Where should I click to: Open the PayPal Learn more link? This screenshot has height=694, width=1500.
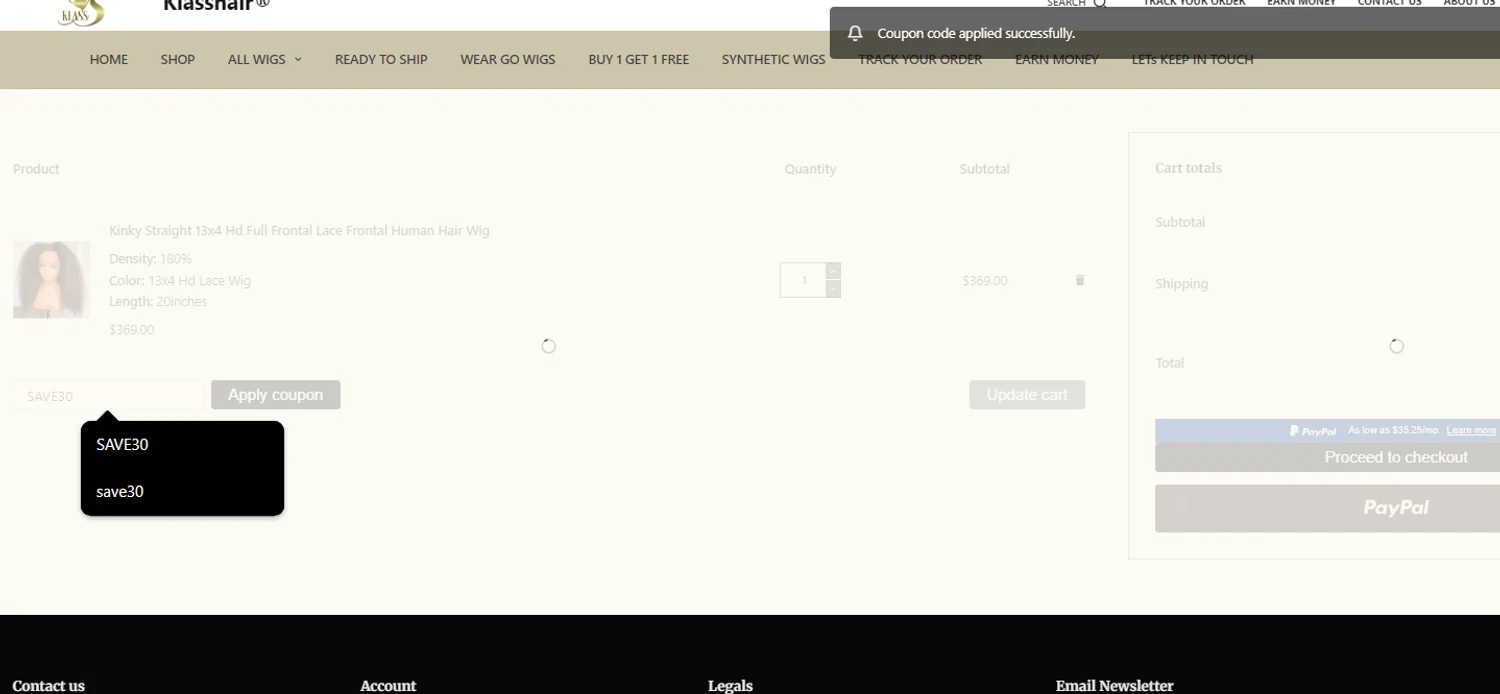[1470, 430]
